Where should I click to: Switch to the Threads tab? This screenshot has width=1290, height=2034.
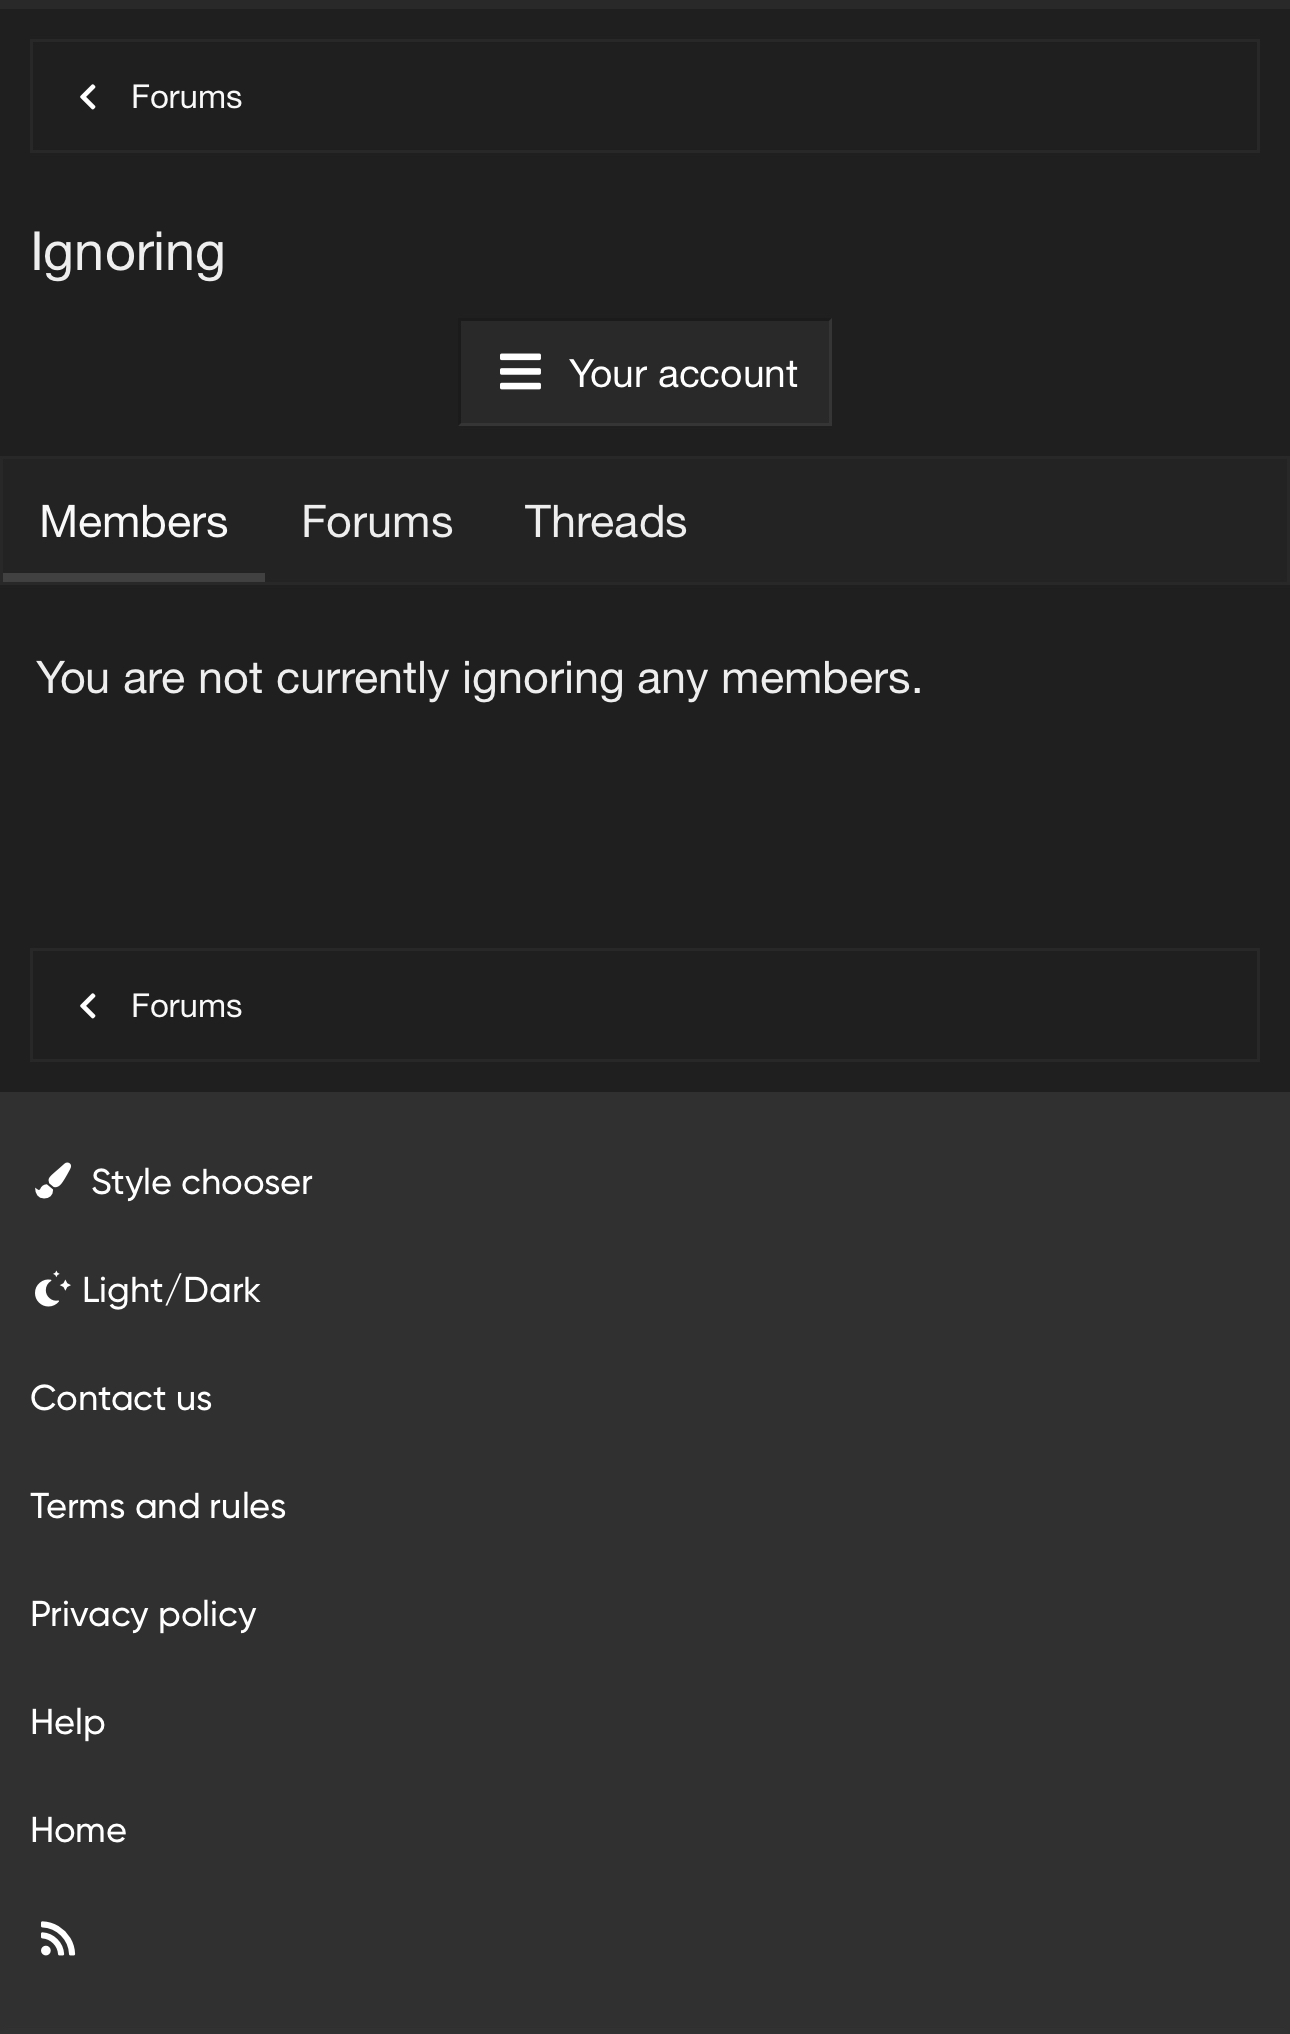[605, 522]
